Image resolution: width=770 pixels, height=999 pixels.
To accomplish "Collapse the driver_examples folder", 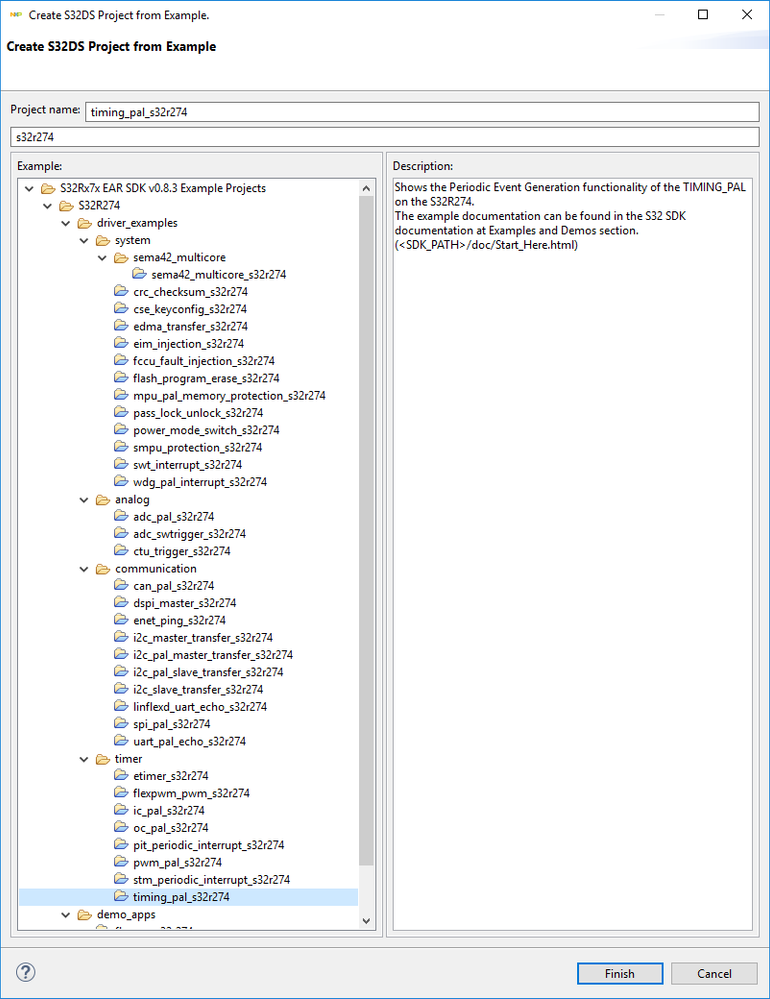I will coord(66,223).
